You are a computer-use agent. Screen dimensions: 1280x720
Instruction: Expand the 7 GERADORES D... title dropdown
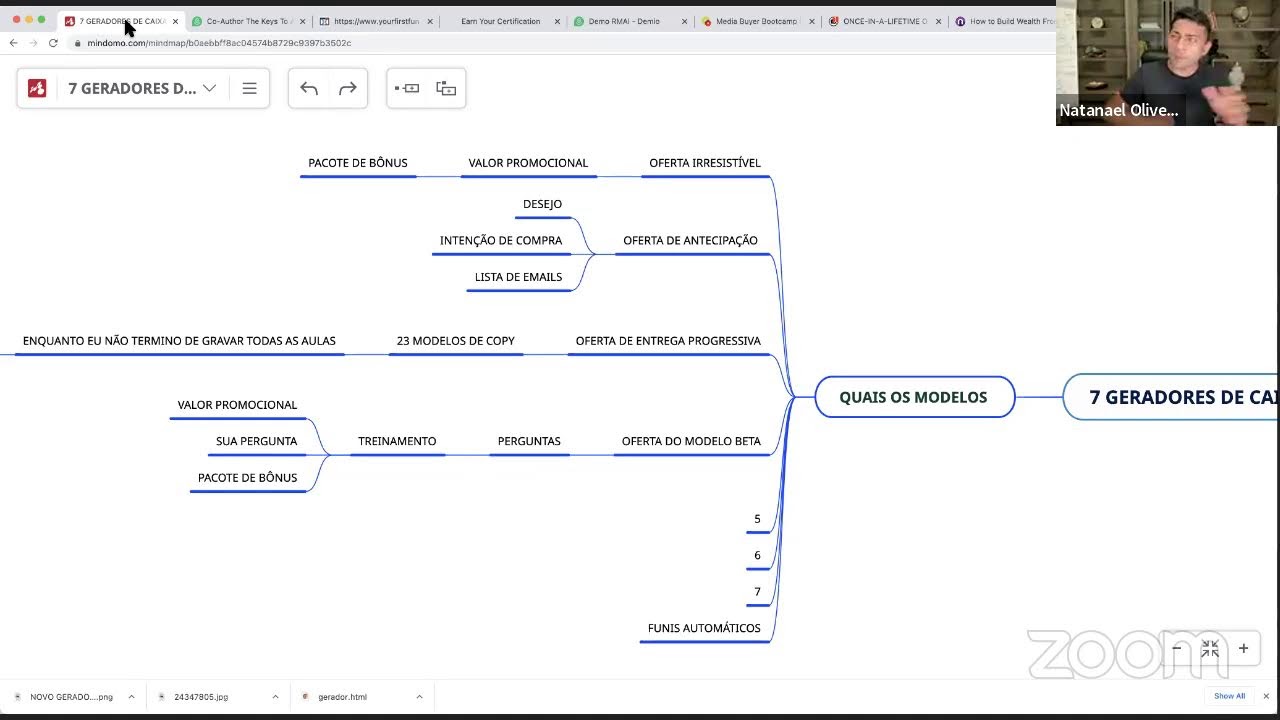(x=209, y=88)
